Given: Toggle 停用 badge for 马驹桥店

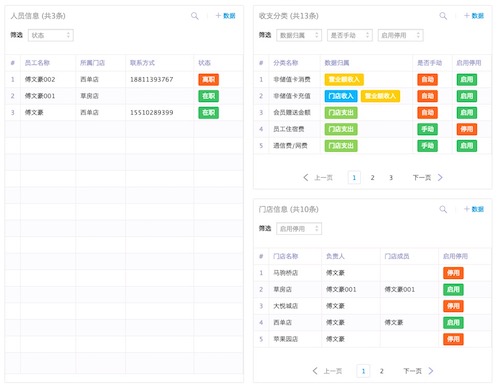Looking at the screenshot, I should [453, 273].
